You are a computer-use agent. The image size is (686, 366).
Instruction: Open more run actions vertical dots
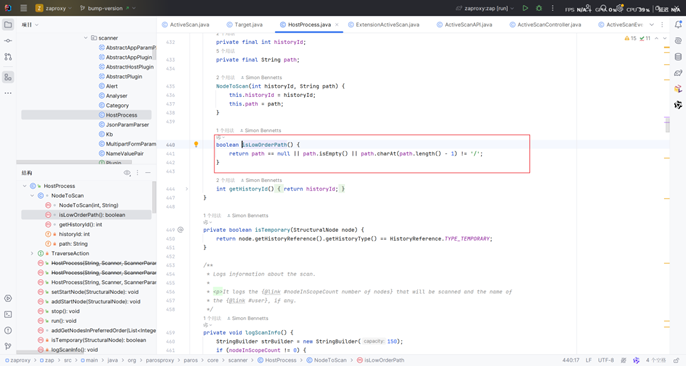553,8
